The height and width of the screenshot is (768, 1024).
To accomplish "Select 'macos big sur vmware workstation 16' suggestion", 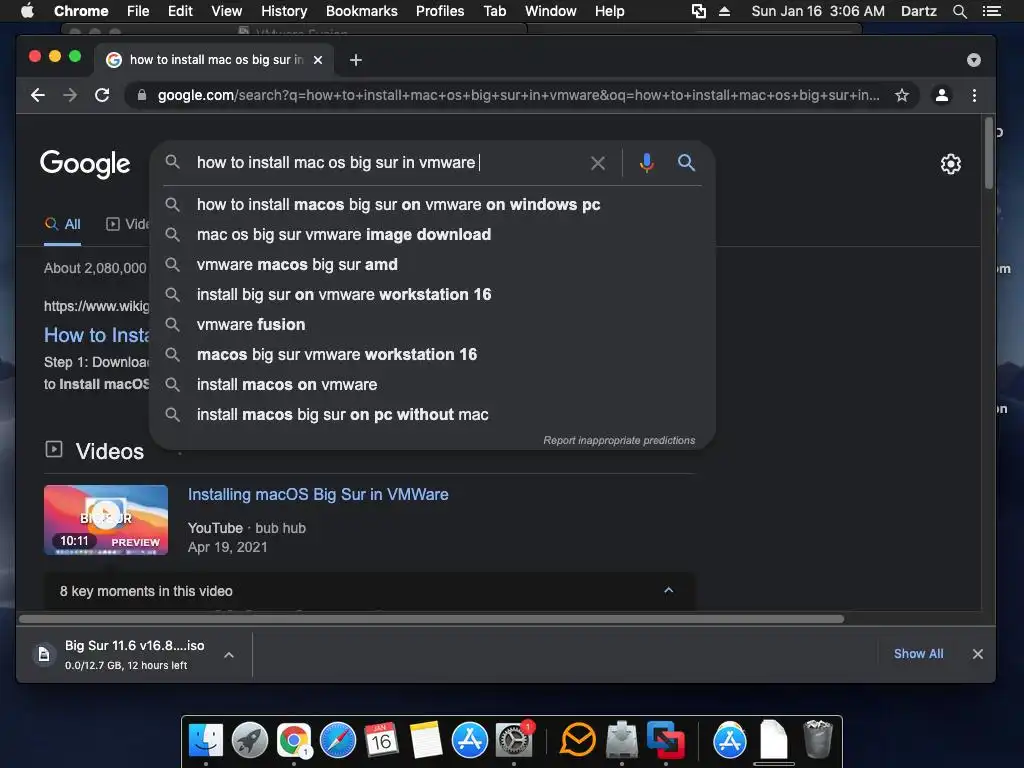I will pyautogui.click(x=432, y=355).
